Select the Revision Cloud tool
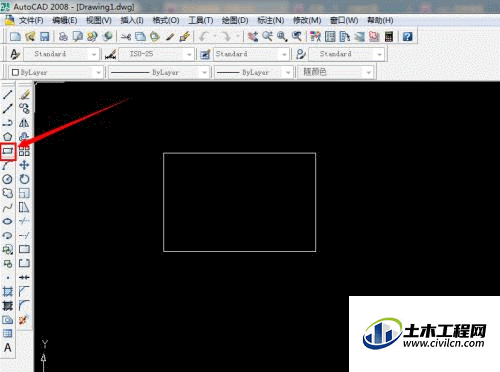Viewport: 500px width, 372px height. (8, 193)
